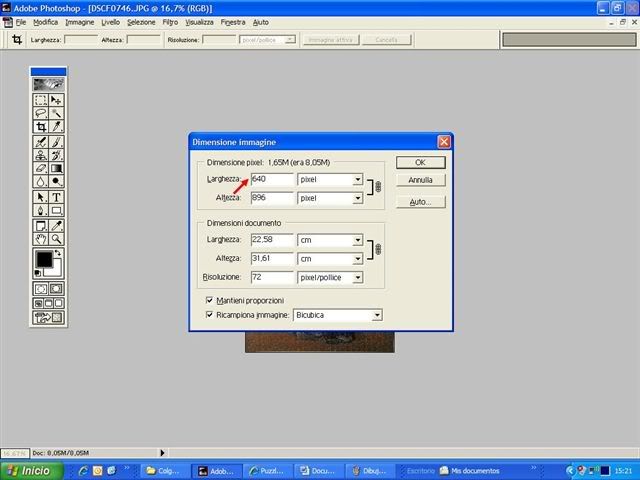The height and width of the screenshot is (480, 640).
Task: Open the Filtro menu
Action: (x=170, y=22)
